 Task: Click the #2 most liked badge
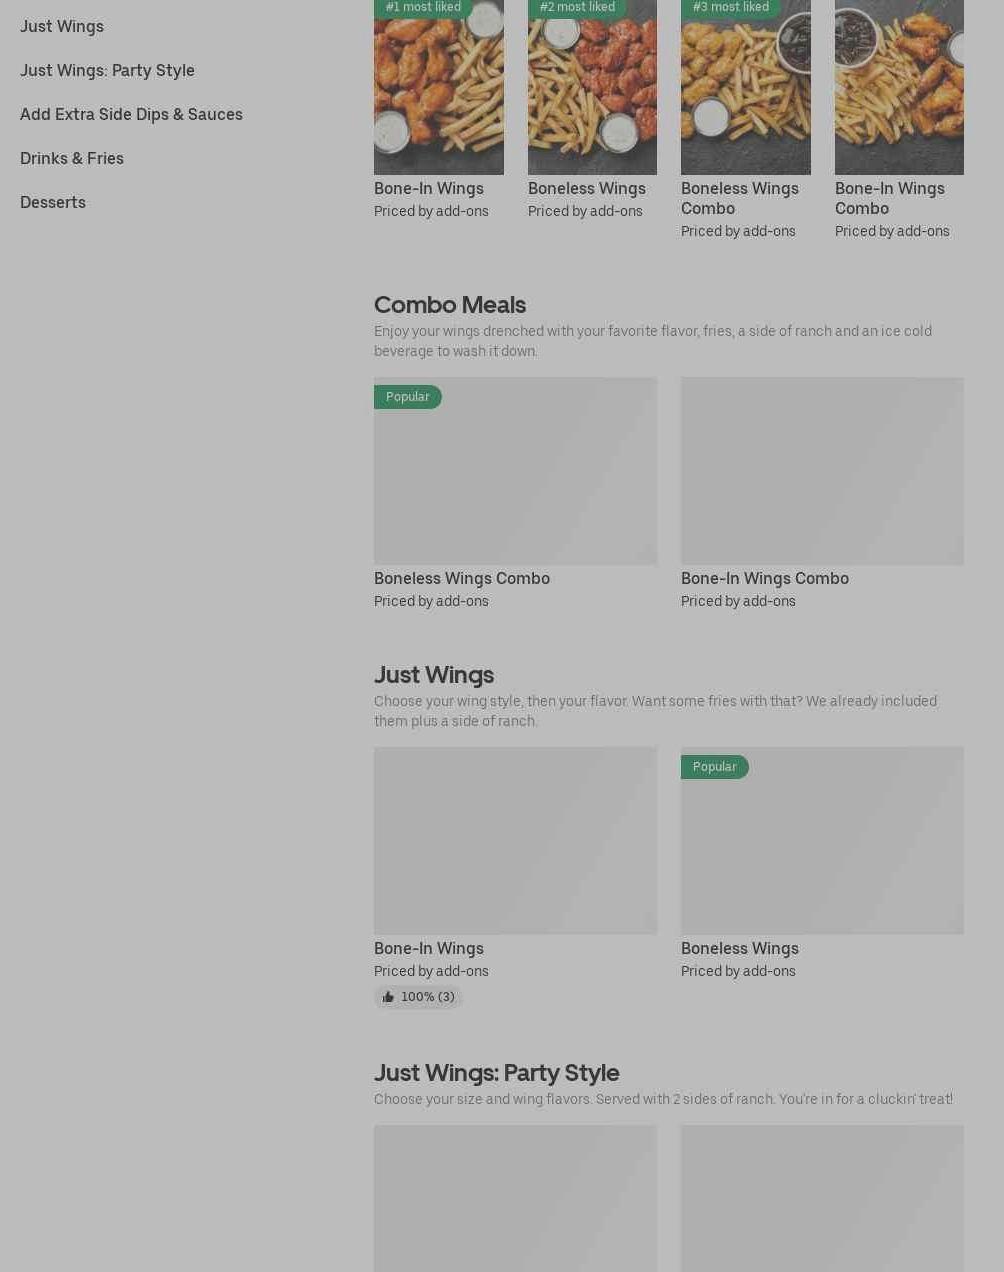(577, 8)
